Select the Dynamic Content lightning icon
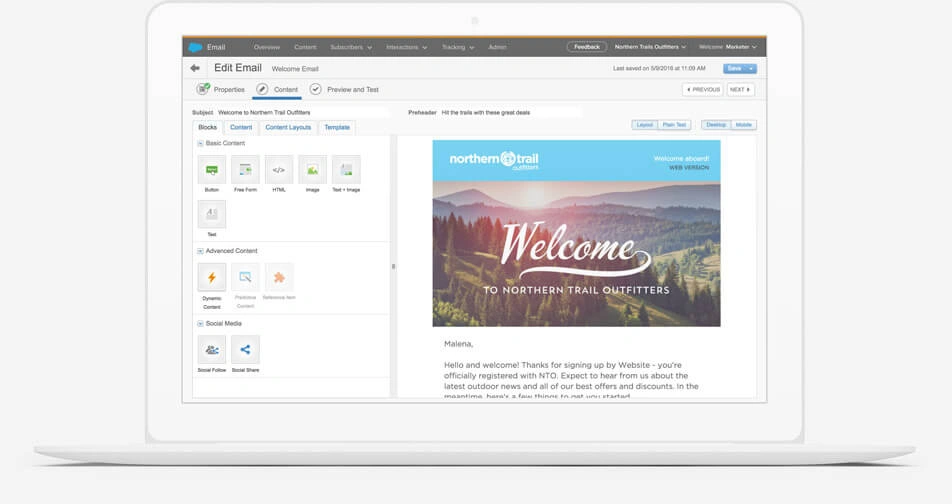This screenshot has height=504, width=952. [212, 278]
